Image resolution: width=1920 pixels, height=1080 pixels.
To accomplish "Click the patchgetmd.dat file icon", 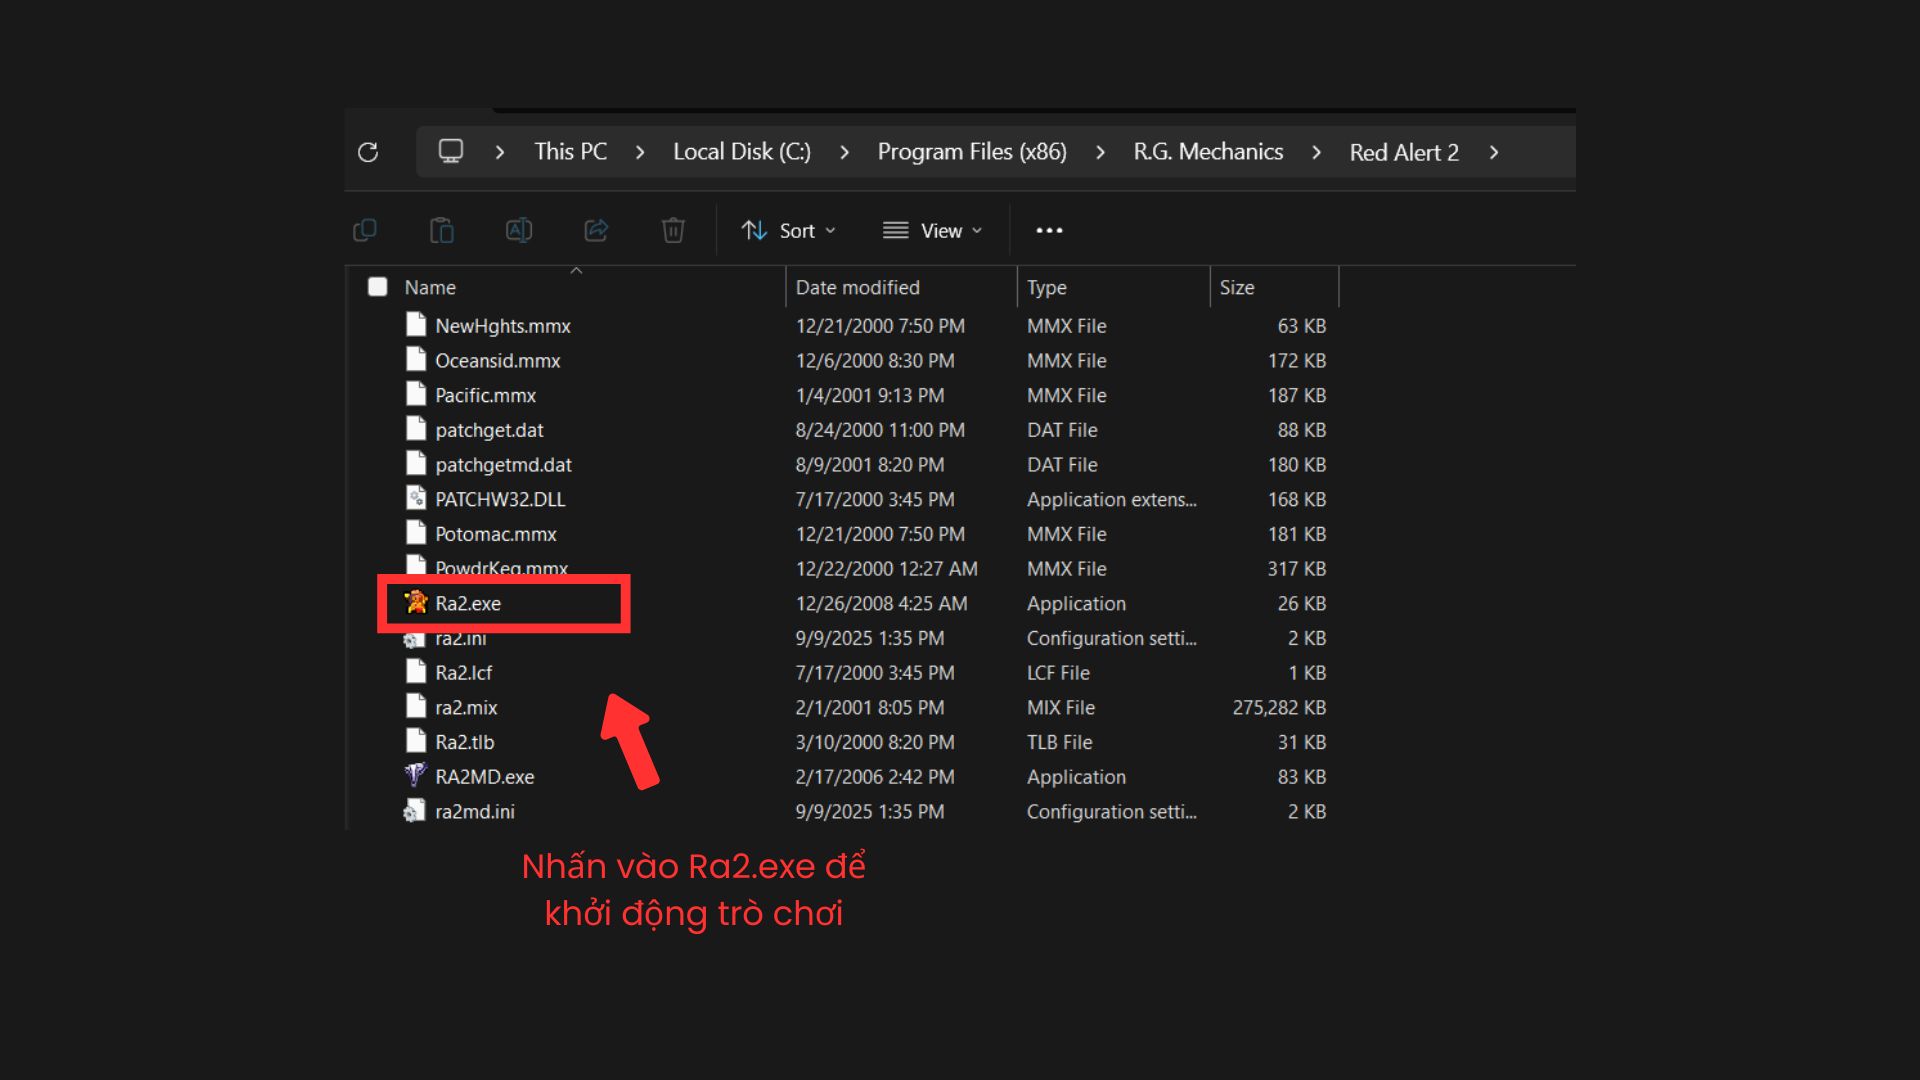I will click(x=416, y=463).
